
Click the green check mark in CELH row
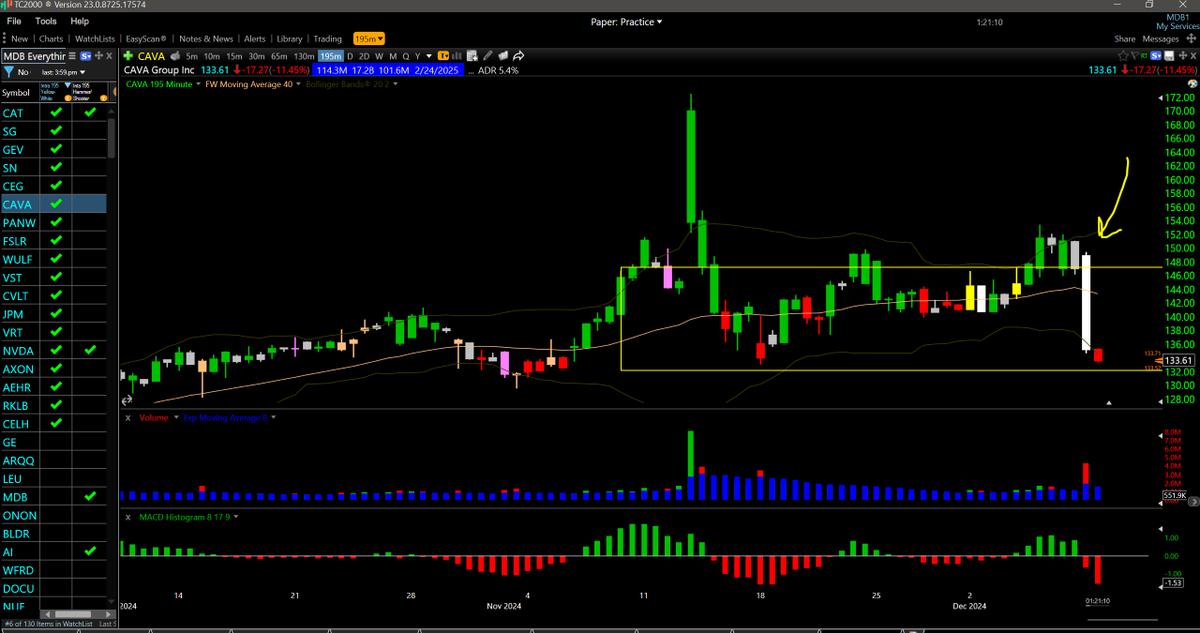pos(56,423)
